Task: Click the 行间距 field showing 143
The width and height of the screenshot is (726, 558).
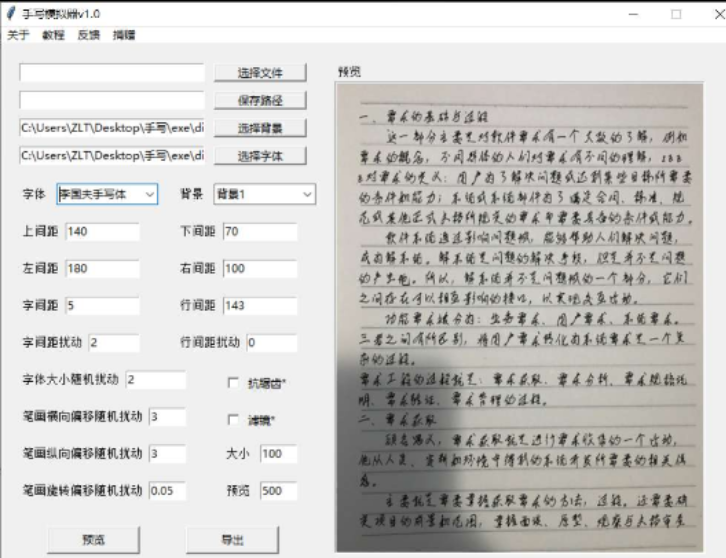Action: coord(260,305)
